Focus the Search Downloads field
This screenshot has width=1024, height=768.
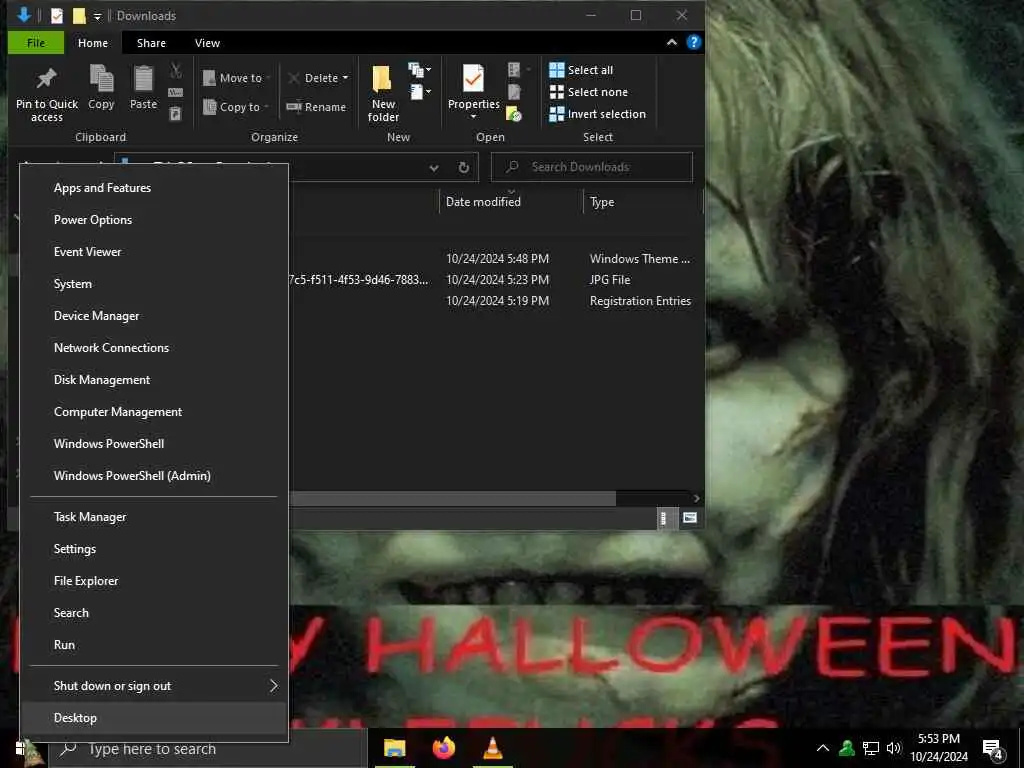click(x=592, y=167)
